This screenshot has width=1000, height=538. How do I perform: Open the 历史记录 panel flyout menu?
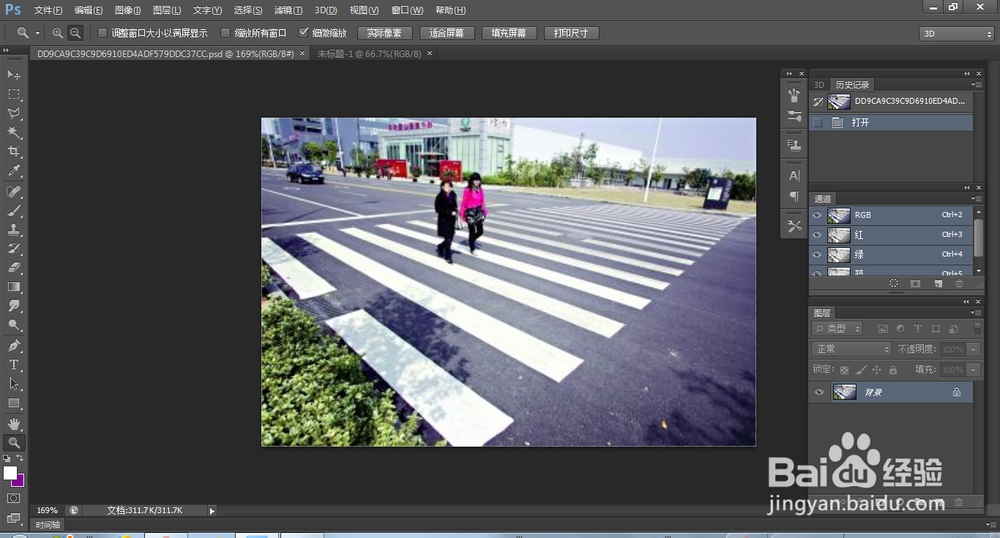(975, 84)
